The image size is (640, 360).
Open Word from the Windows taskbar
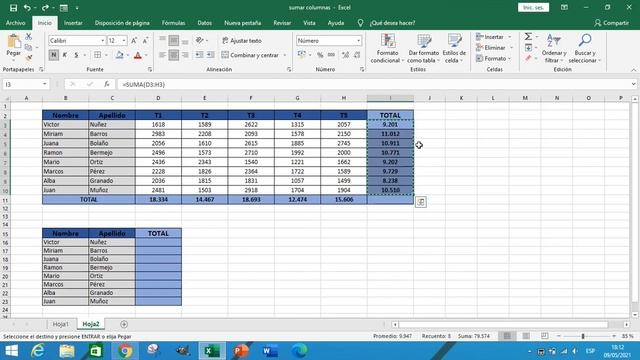pos(270,351)
